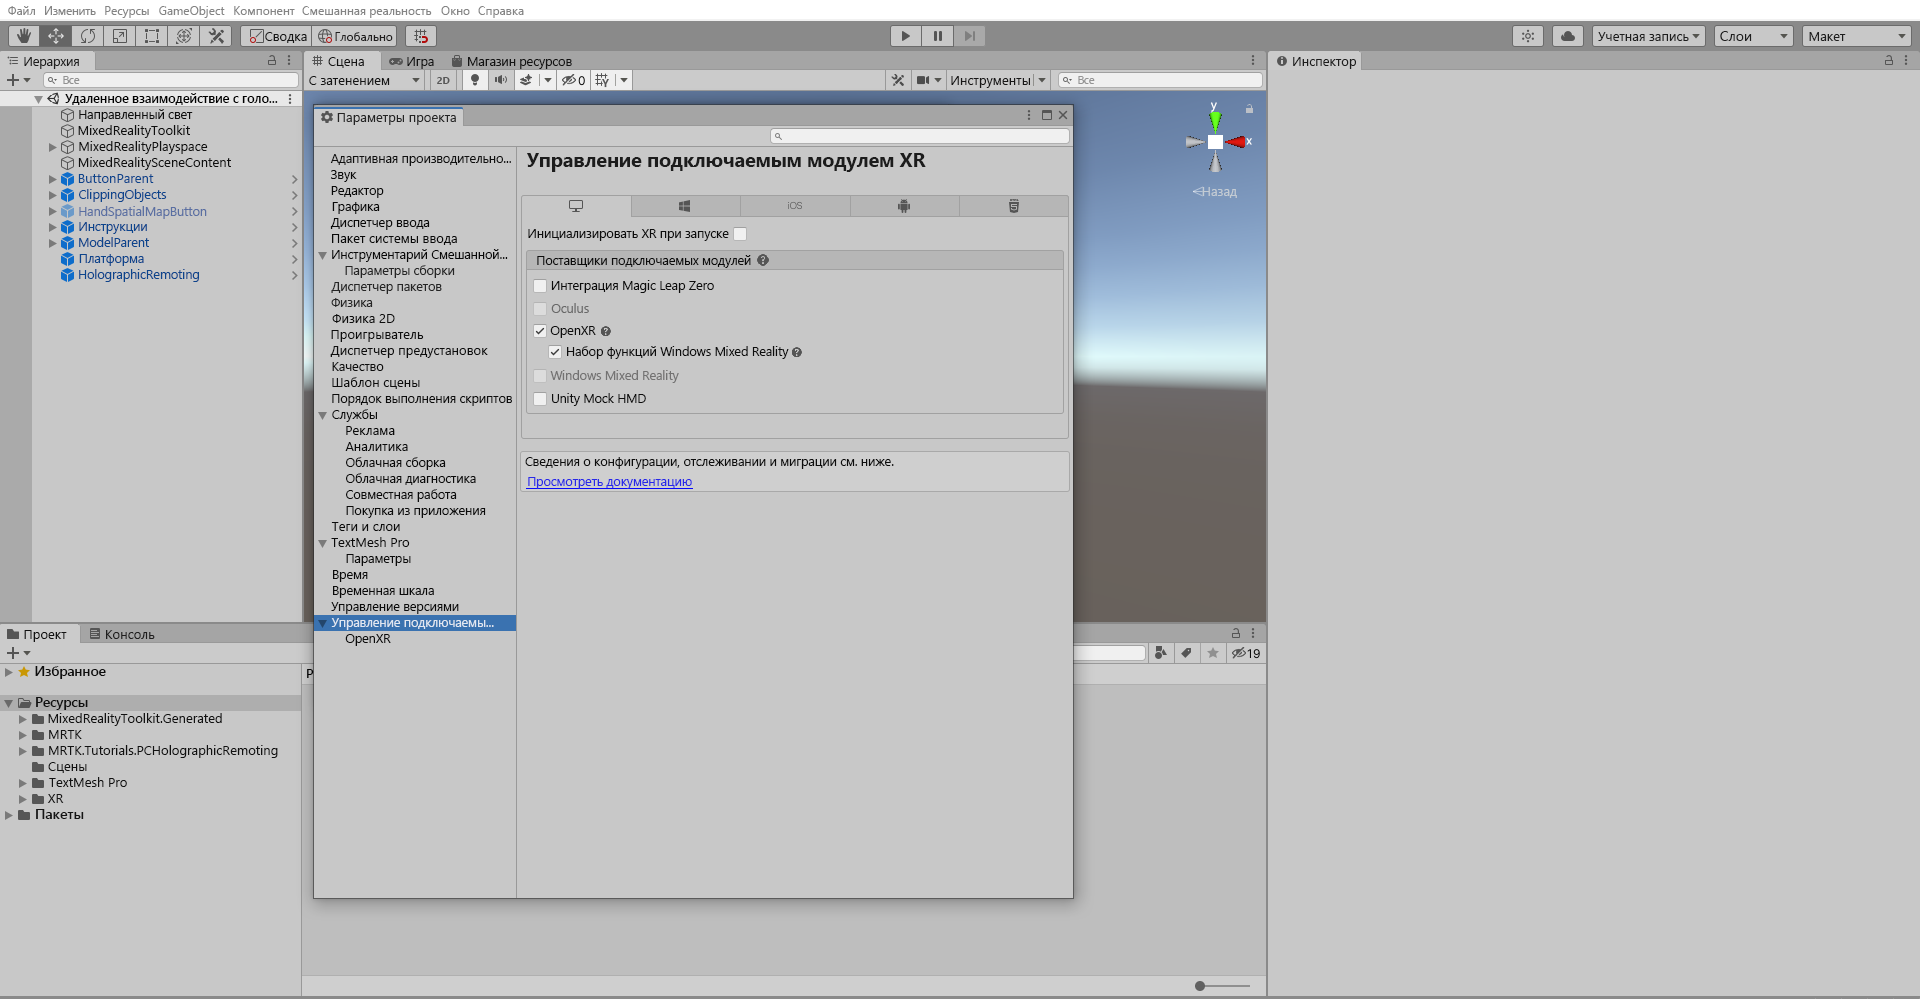Open help for the OpenXR provider
Viewport: 1920px width, 999px height.
pyautogui.click(x=606, y=331)
